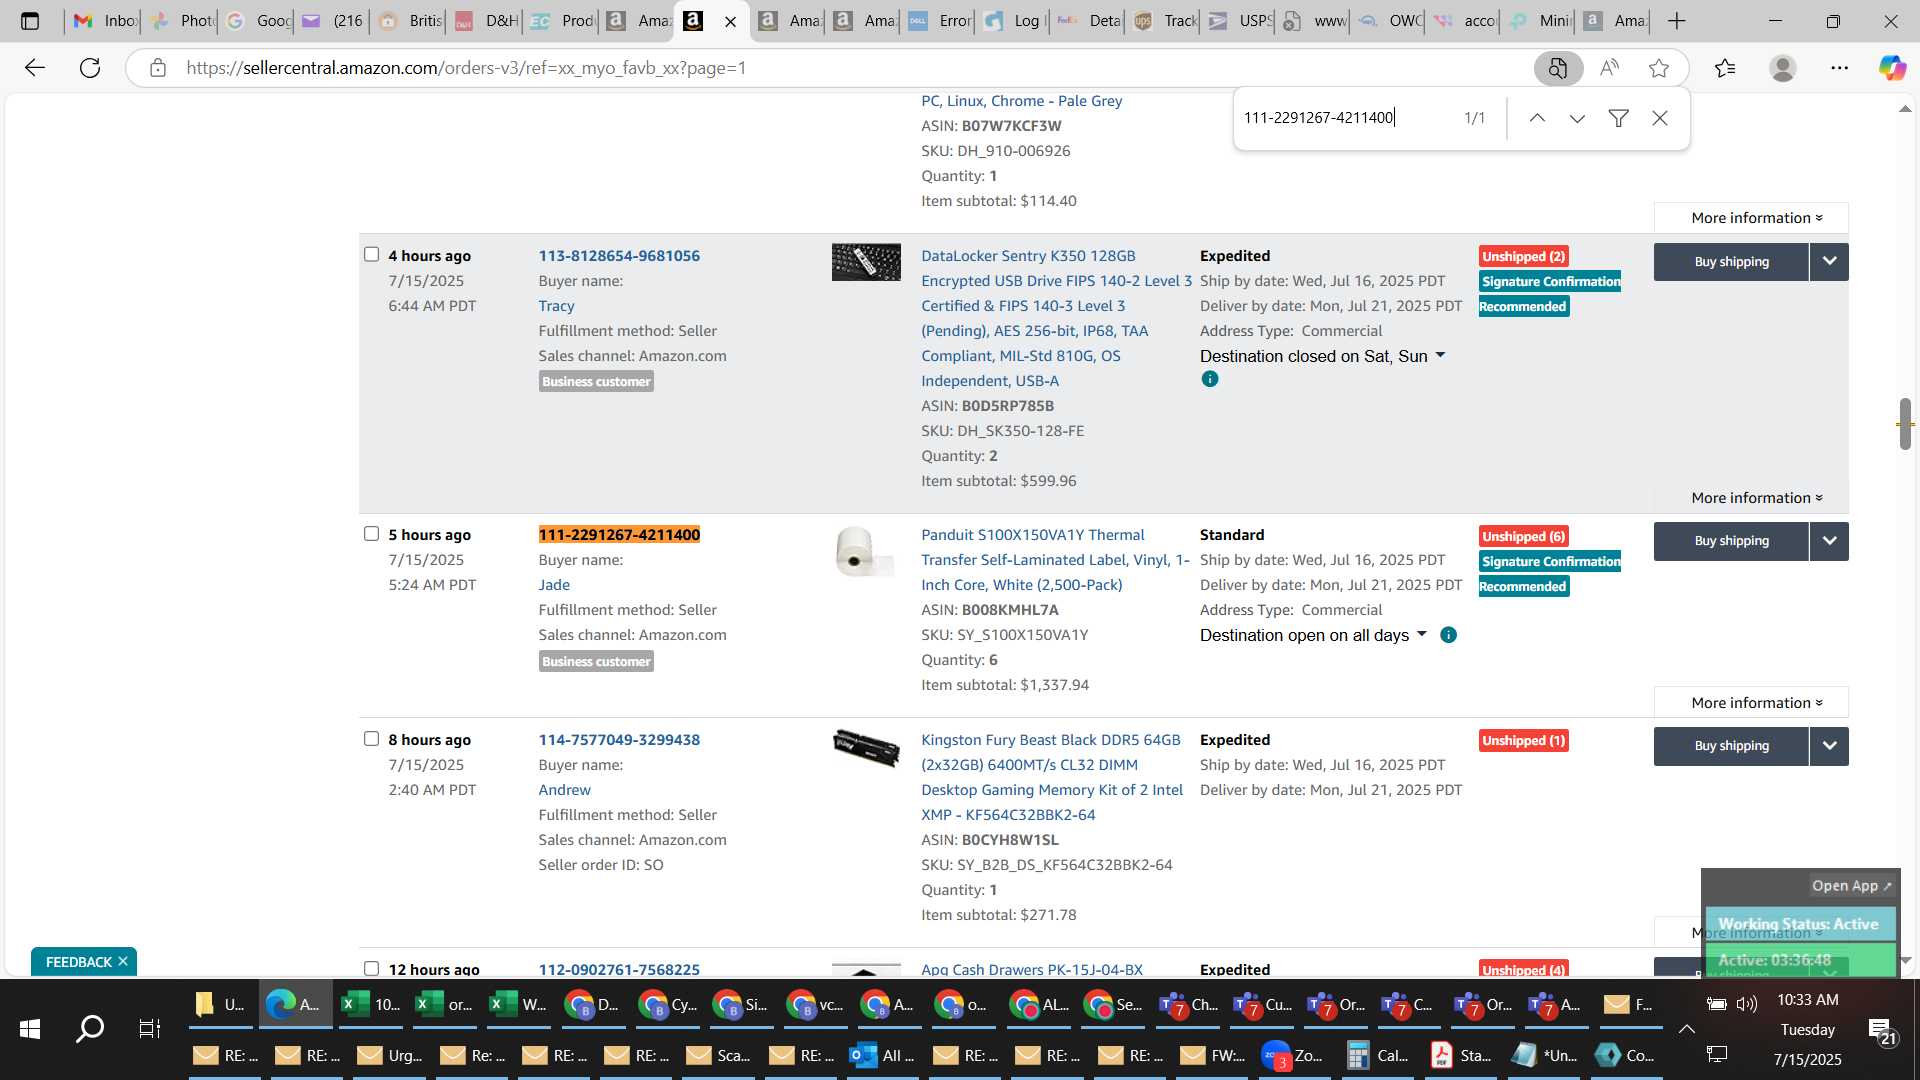Switch to the OWC browser tab
The height and width of the screenshot is (1080, 1920).
pos(1389,21)
